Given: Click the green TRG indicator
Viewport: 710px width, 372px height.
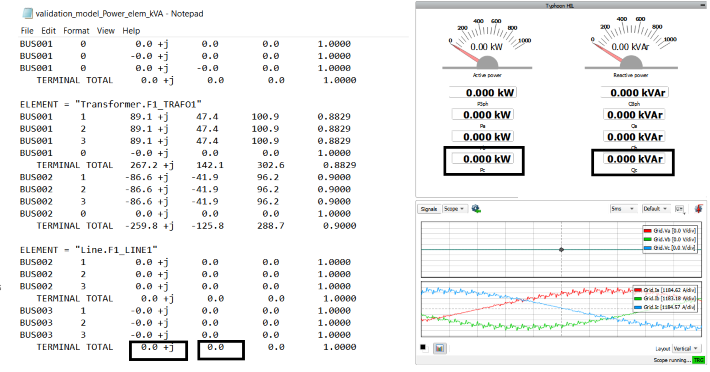Looking at the screenshot, I should tap(698, 360).
